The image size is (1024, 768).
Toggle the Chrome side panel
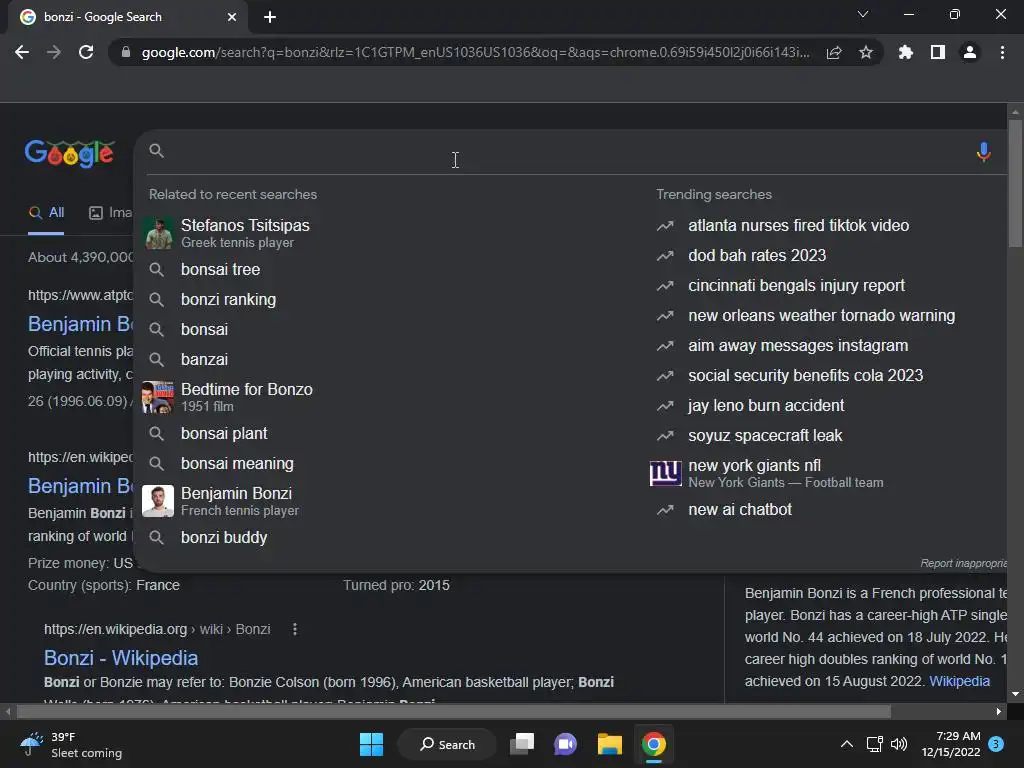coord(938,52)
